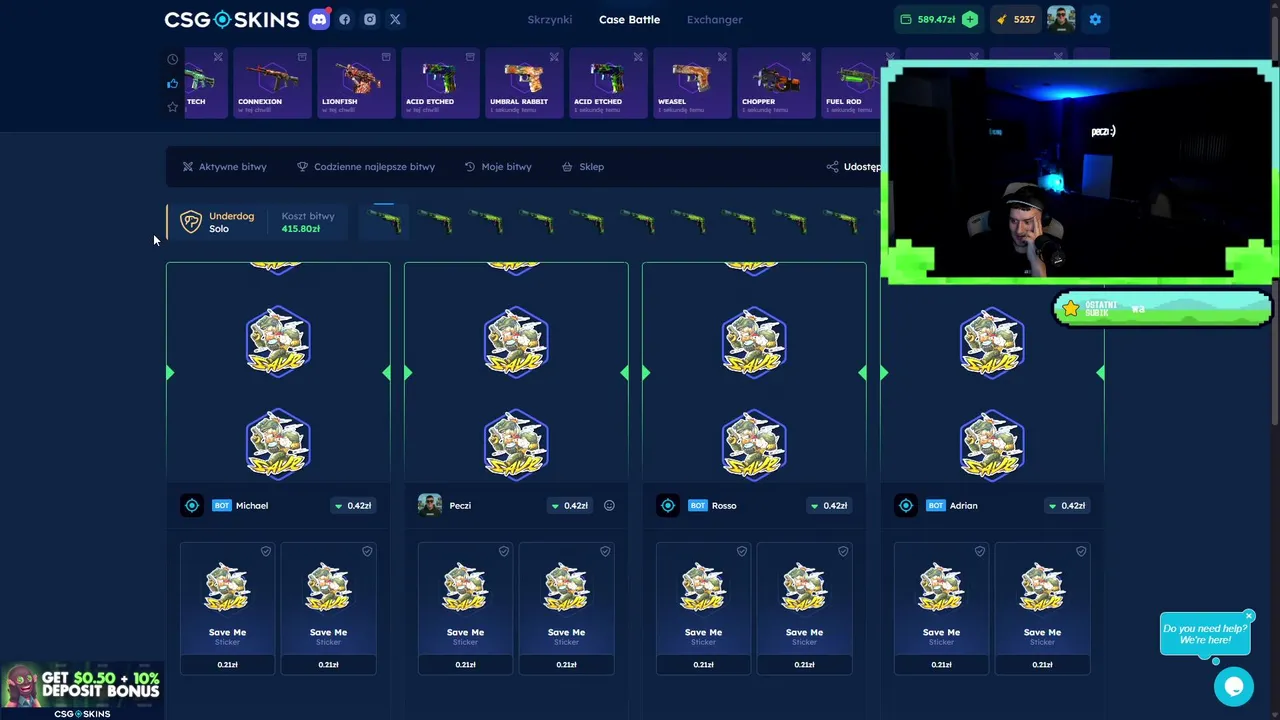Select recent drops clock icon
This screenshot has height=720, width=1280.
pos(172,59)
